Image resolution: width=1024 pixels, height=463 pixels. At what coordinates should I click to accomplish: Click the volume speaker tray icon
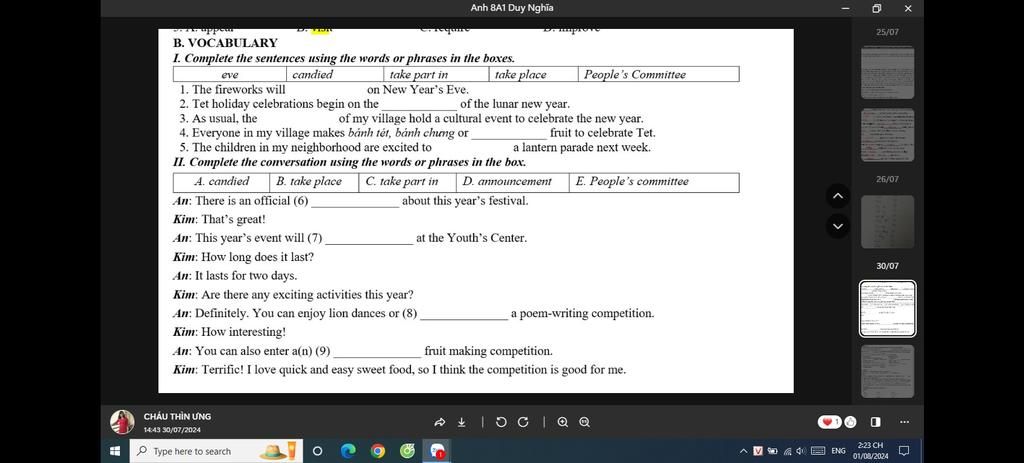[x=801, y=451]
